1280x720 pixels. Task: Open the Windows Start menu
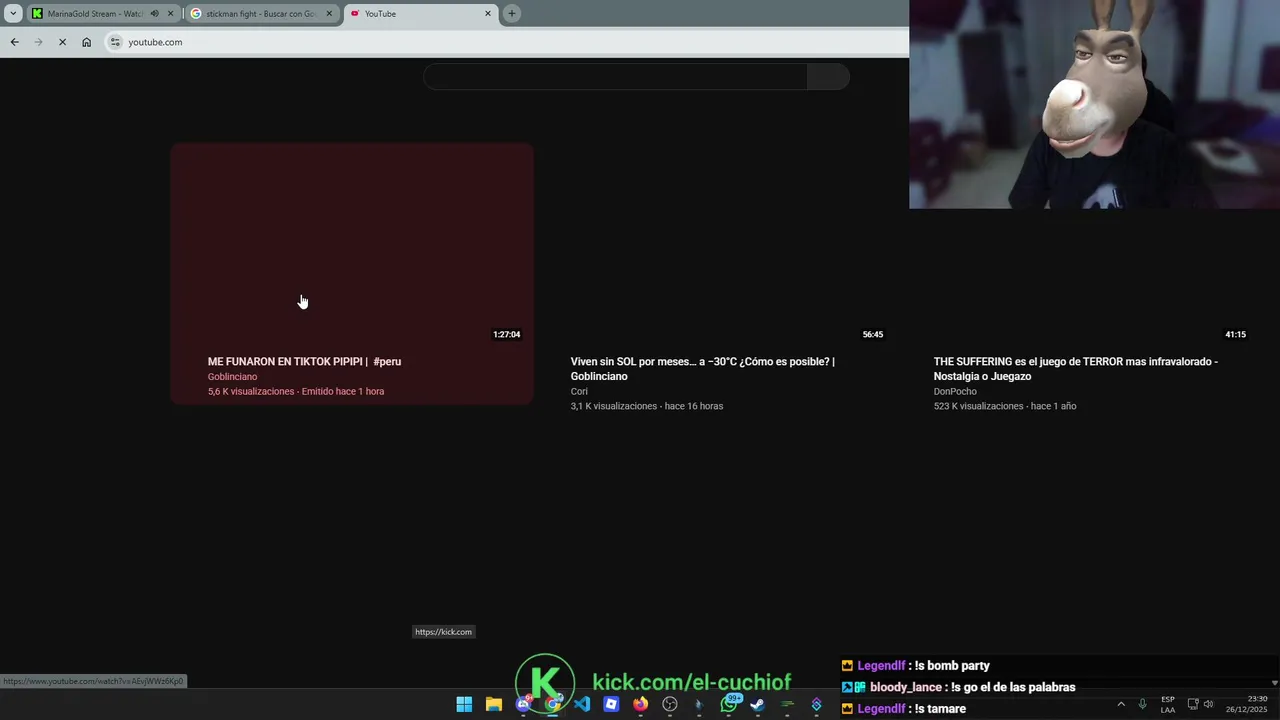(x=464, y=704)
